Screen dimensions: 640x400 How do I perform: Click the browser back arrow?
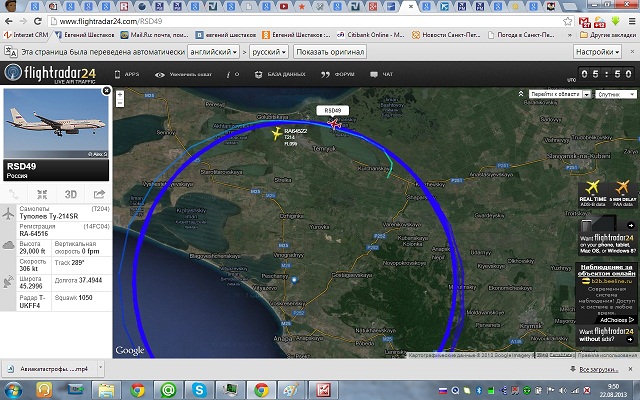click(x=9, y=21)
